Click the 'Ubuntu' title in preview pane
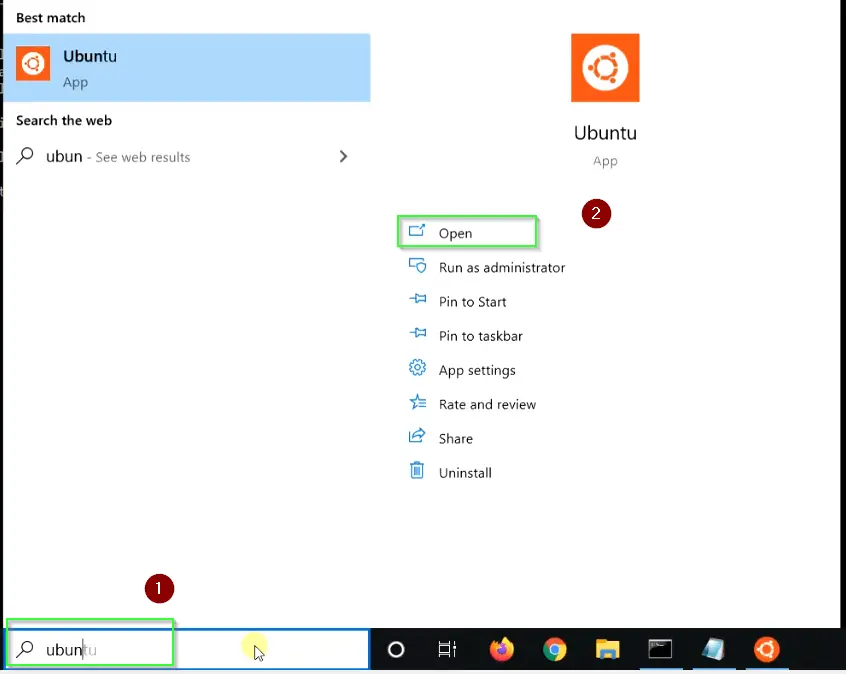This screenshot has width=846, height=674. [x=605, y=133]
